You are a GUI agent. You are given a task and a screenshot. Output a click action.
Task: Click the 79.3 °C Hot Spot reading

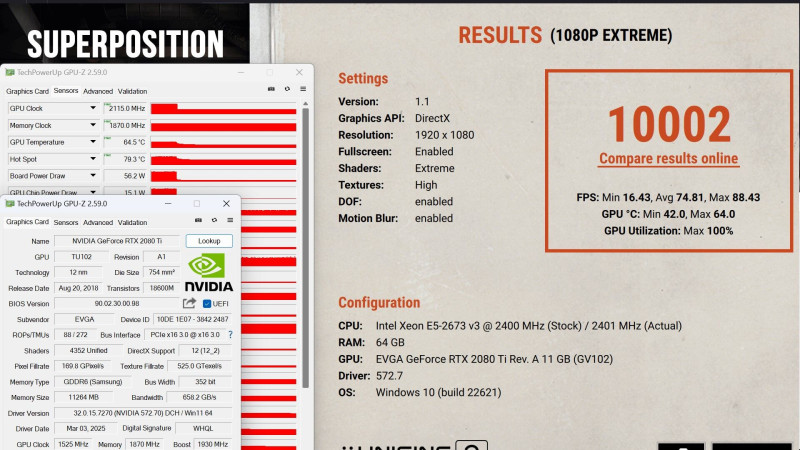point(126,159)
